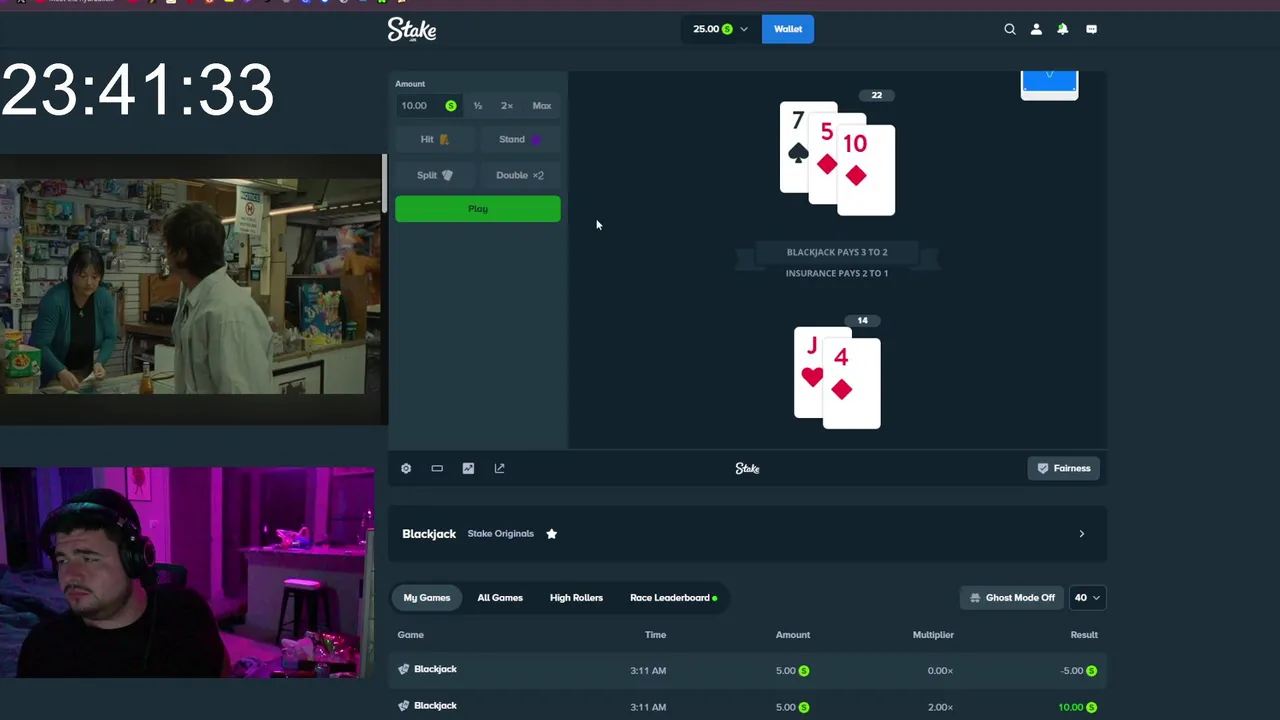1280x720 pixels.
Task: Open the Fairness button
Action: coord(1064,468)
